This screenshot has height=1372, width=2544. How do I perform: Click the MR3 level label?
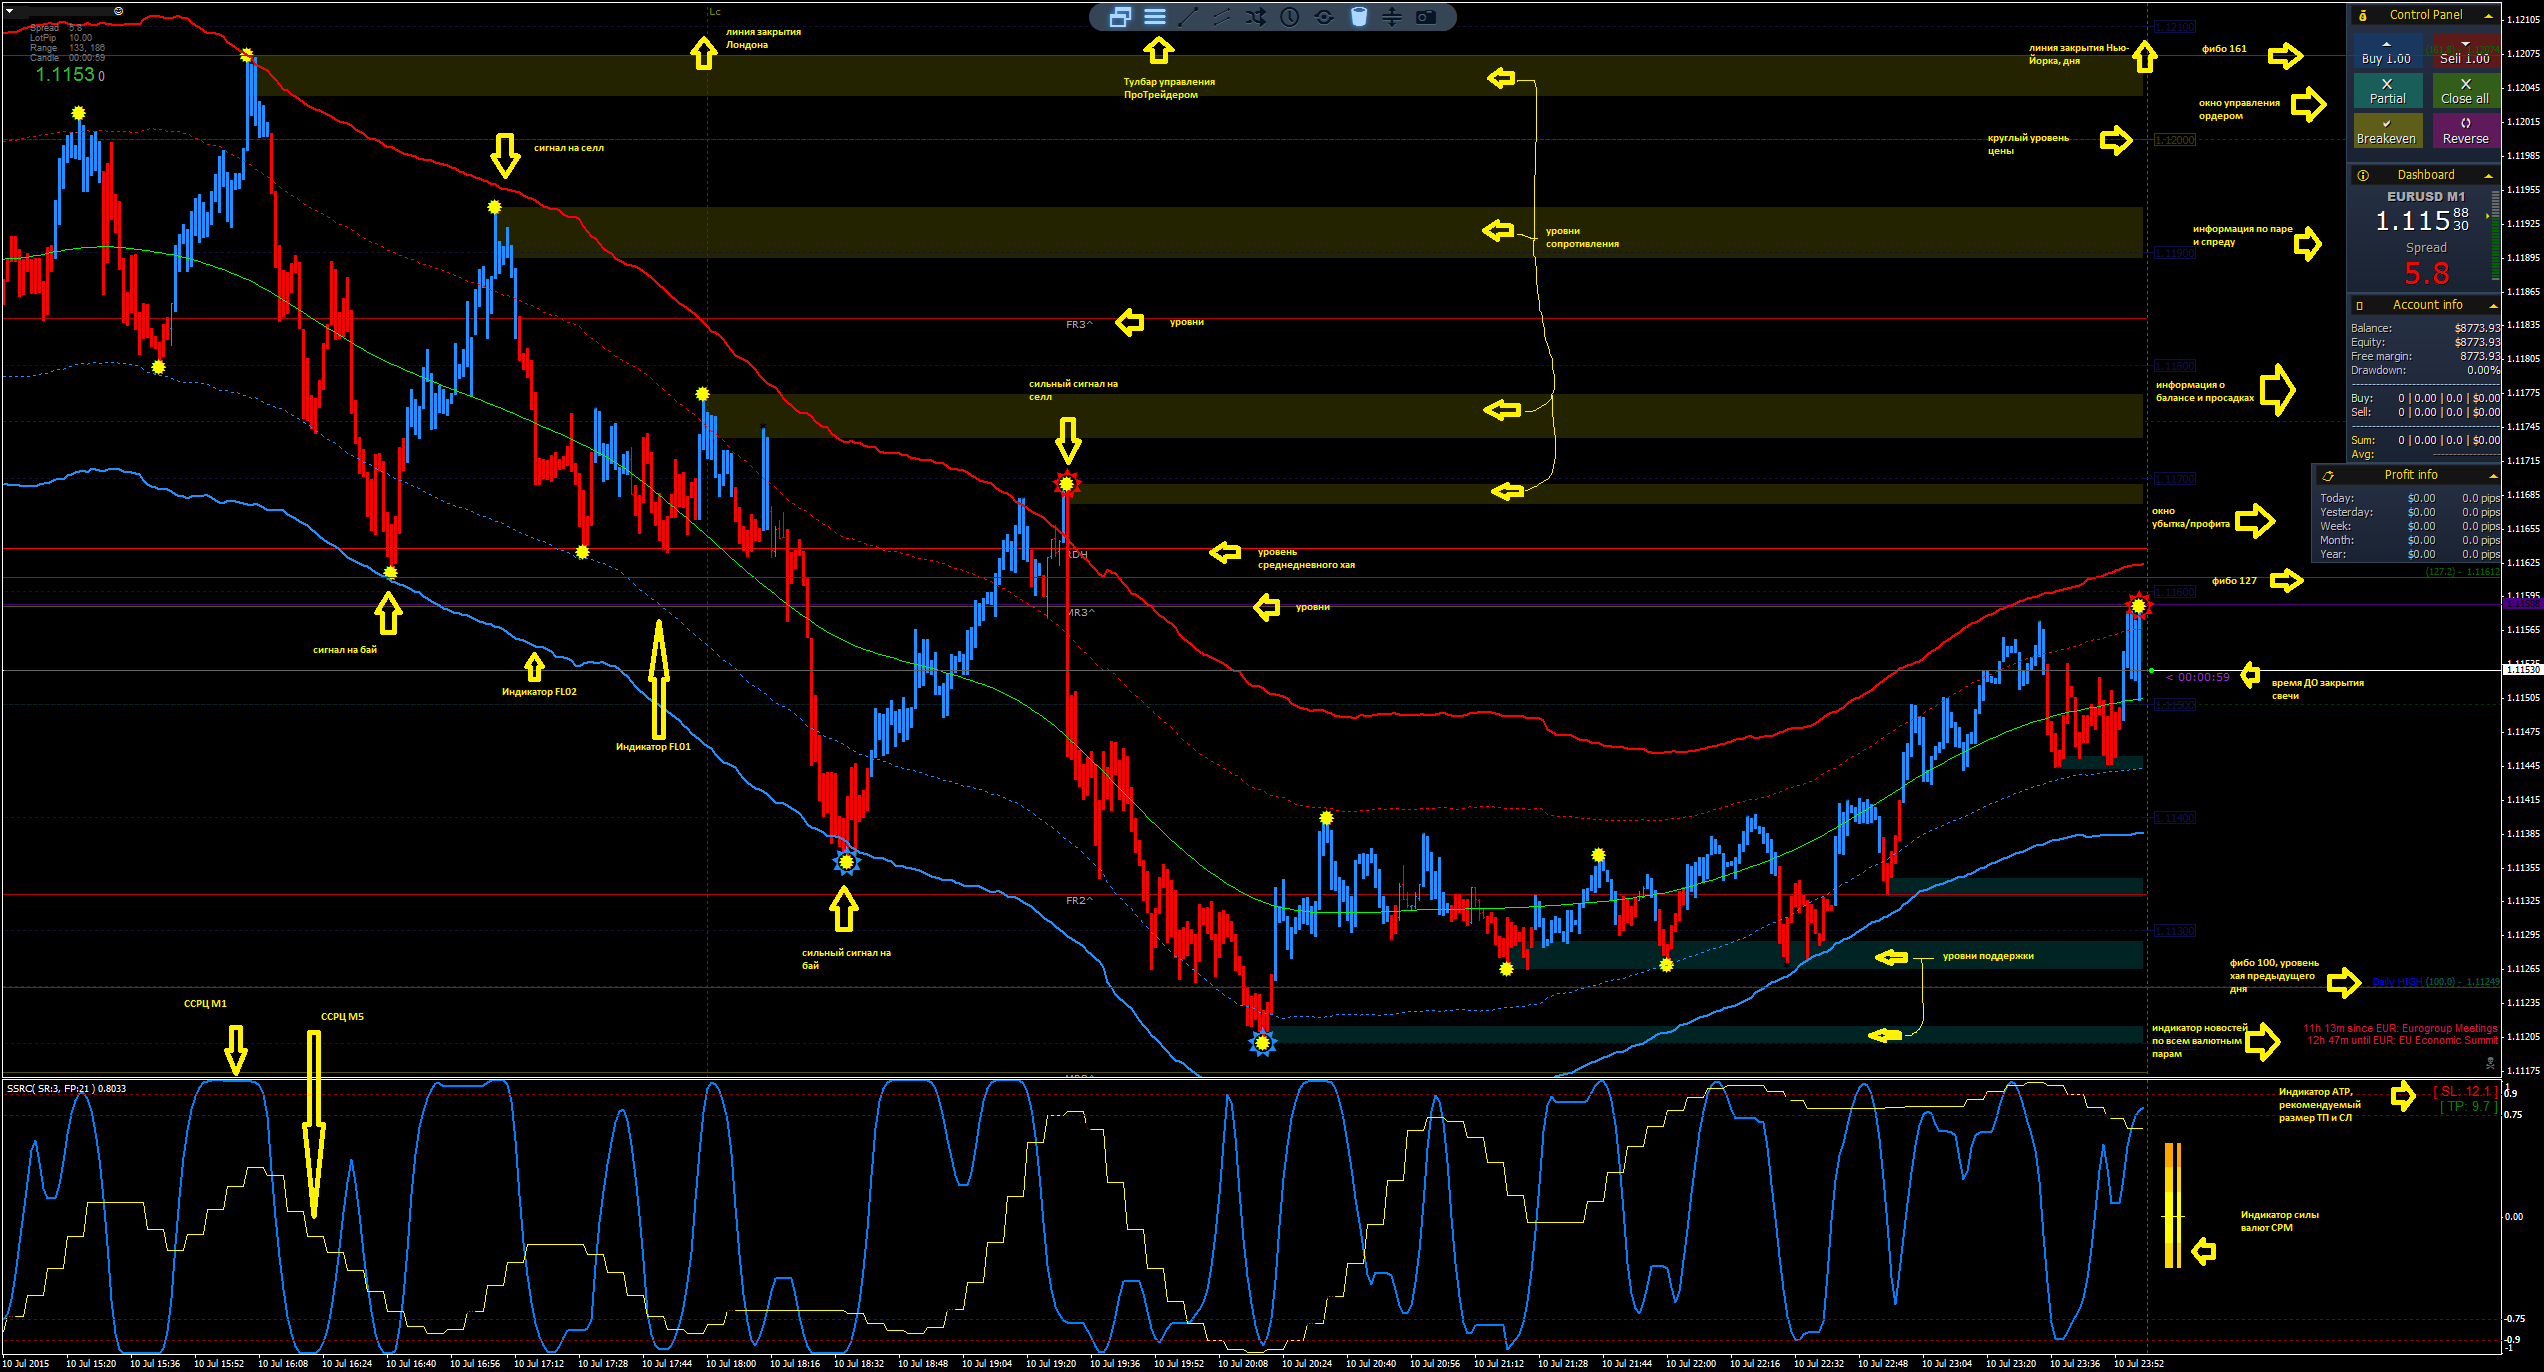pyautogui.click(x=1081, y=612)
